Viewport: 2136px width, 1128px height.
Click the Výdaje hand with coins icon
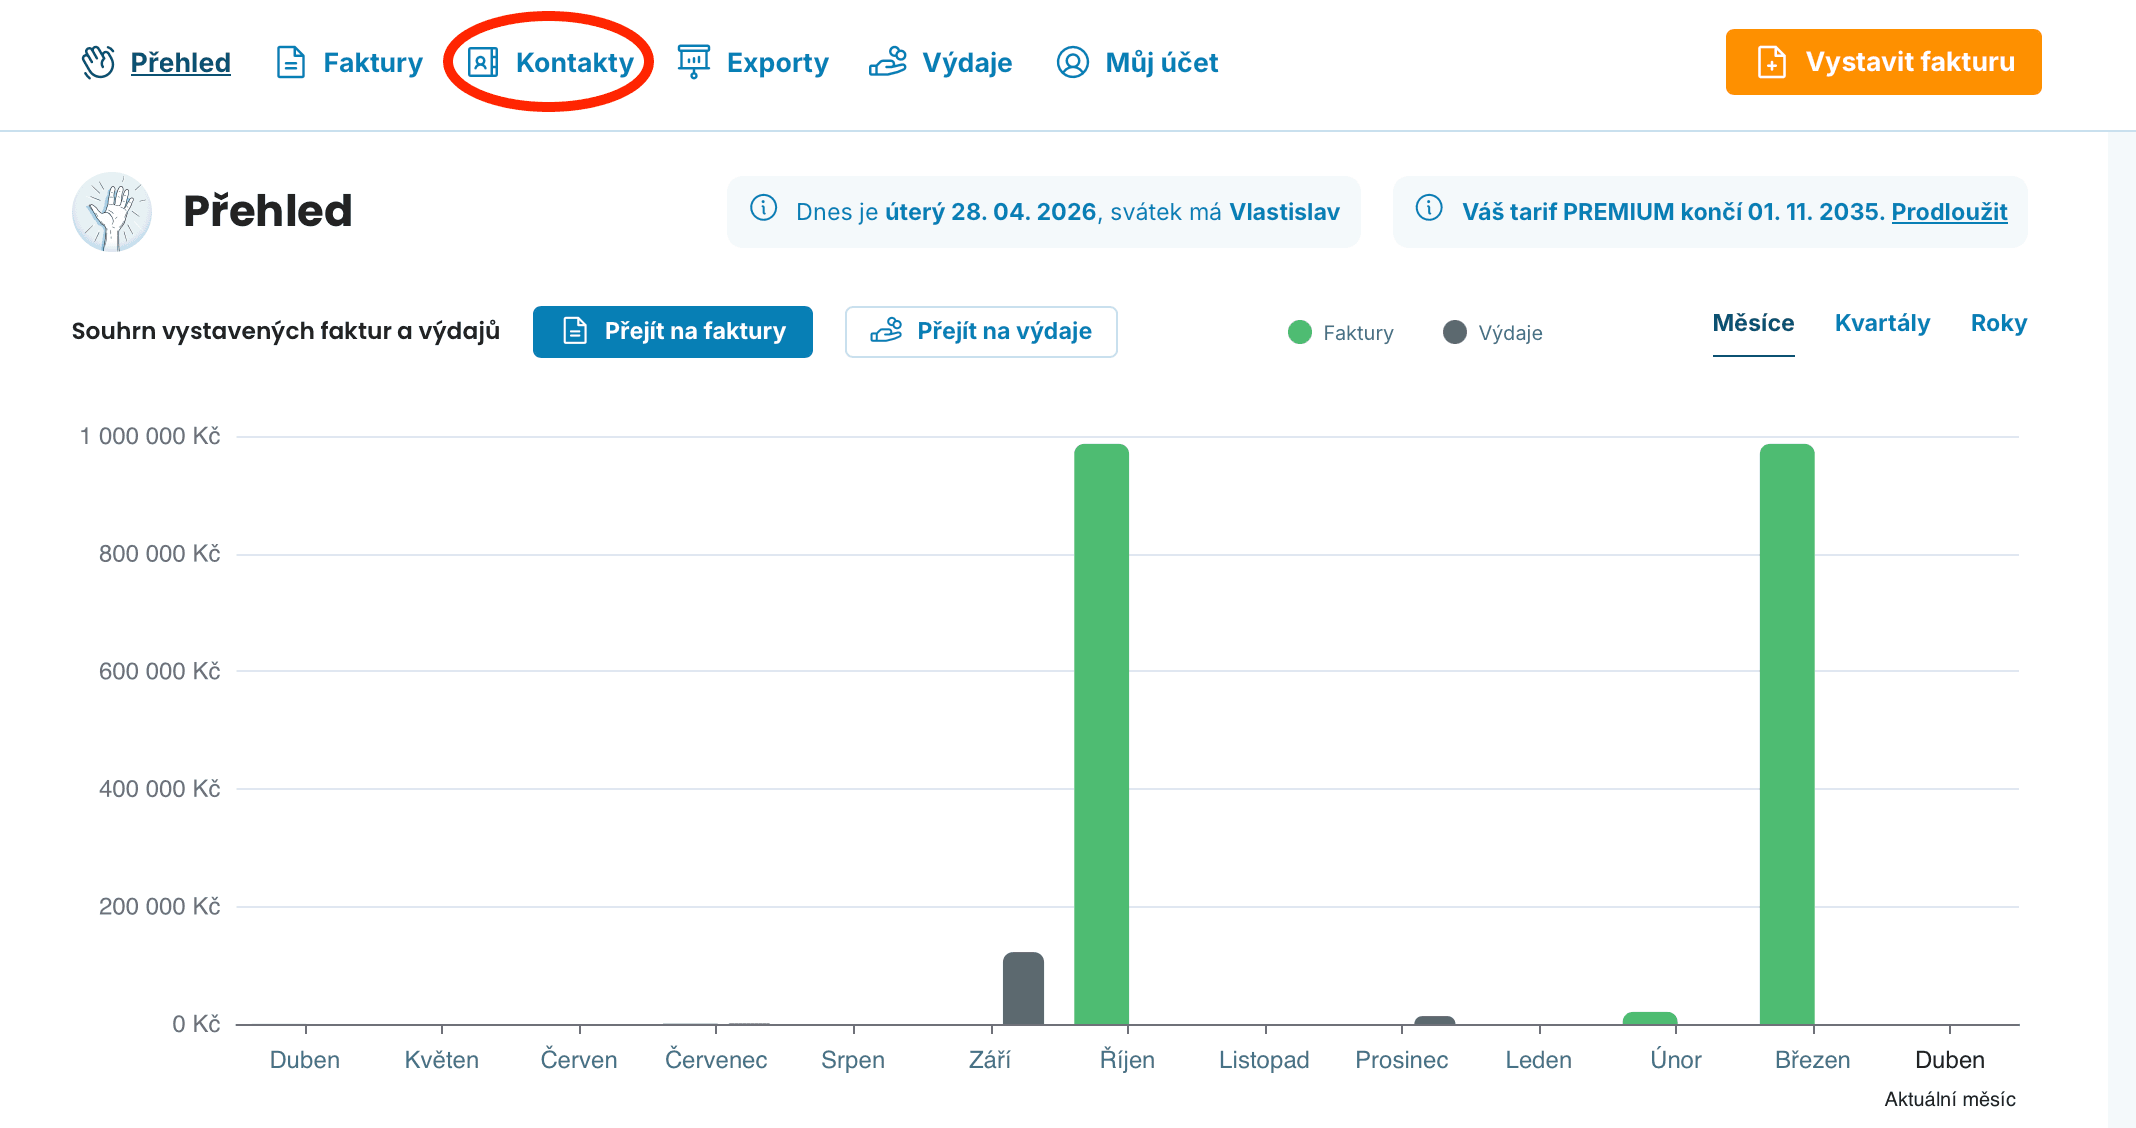tap(888, 62)
